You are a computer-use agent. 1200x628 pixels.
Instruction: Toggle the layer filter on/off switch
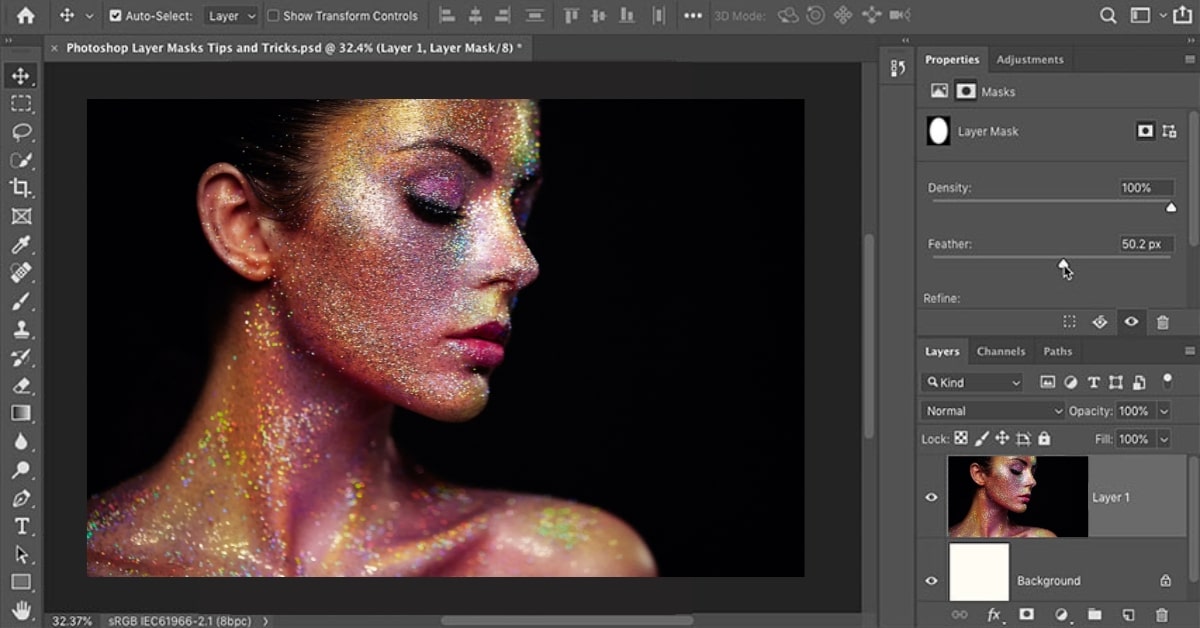point(1167,381)
